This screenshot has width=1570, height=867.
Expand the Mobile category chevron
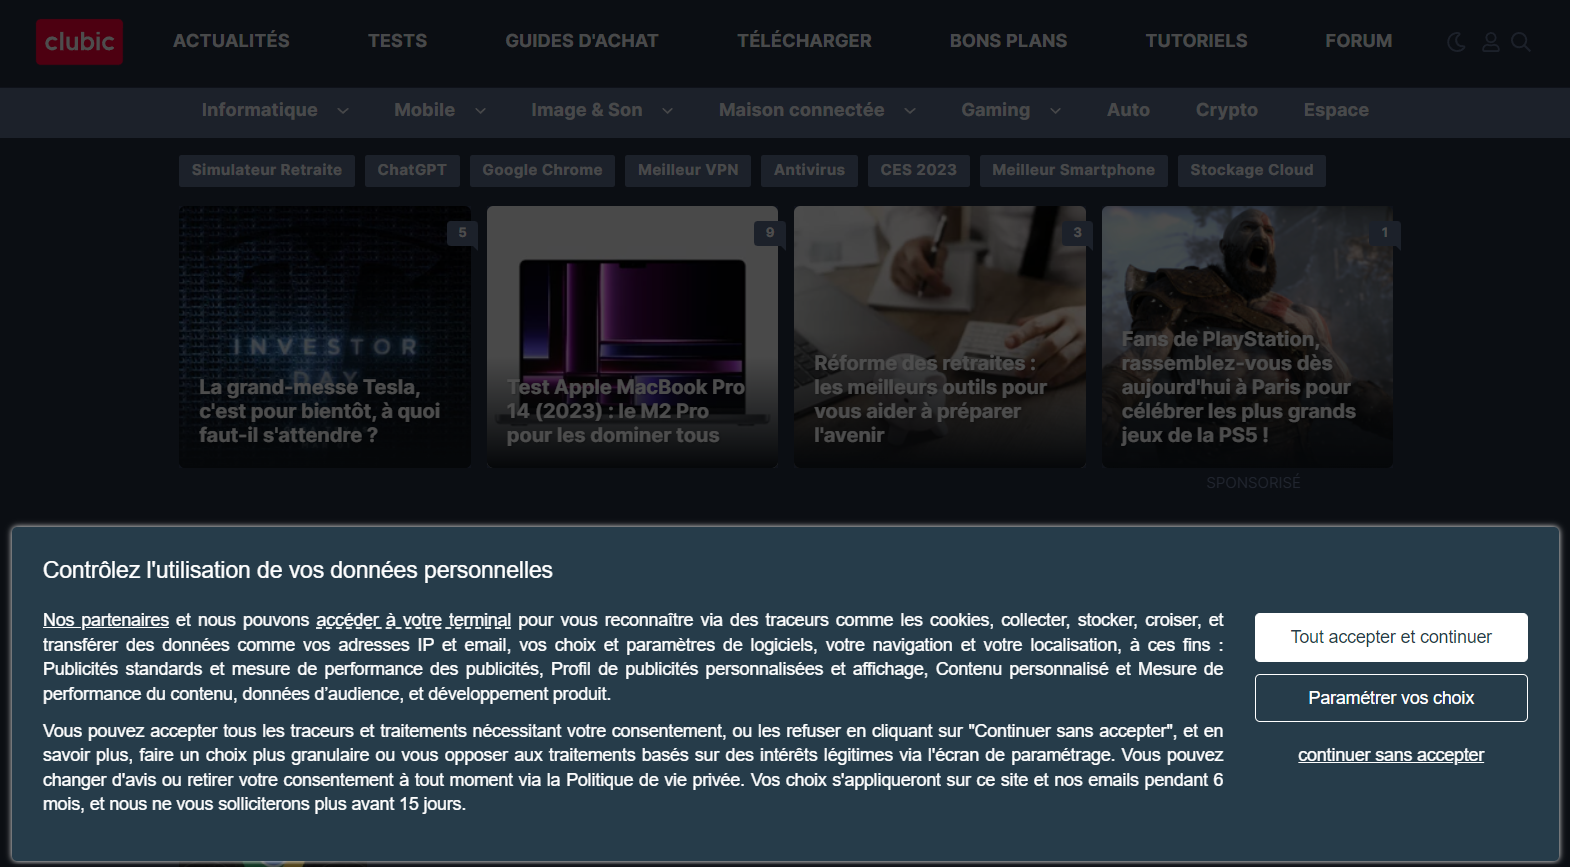tap(480, 111)
